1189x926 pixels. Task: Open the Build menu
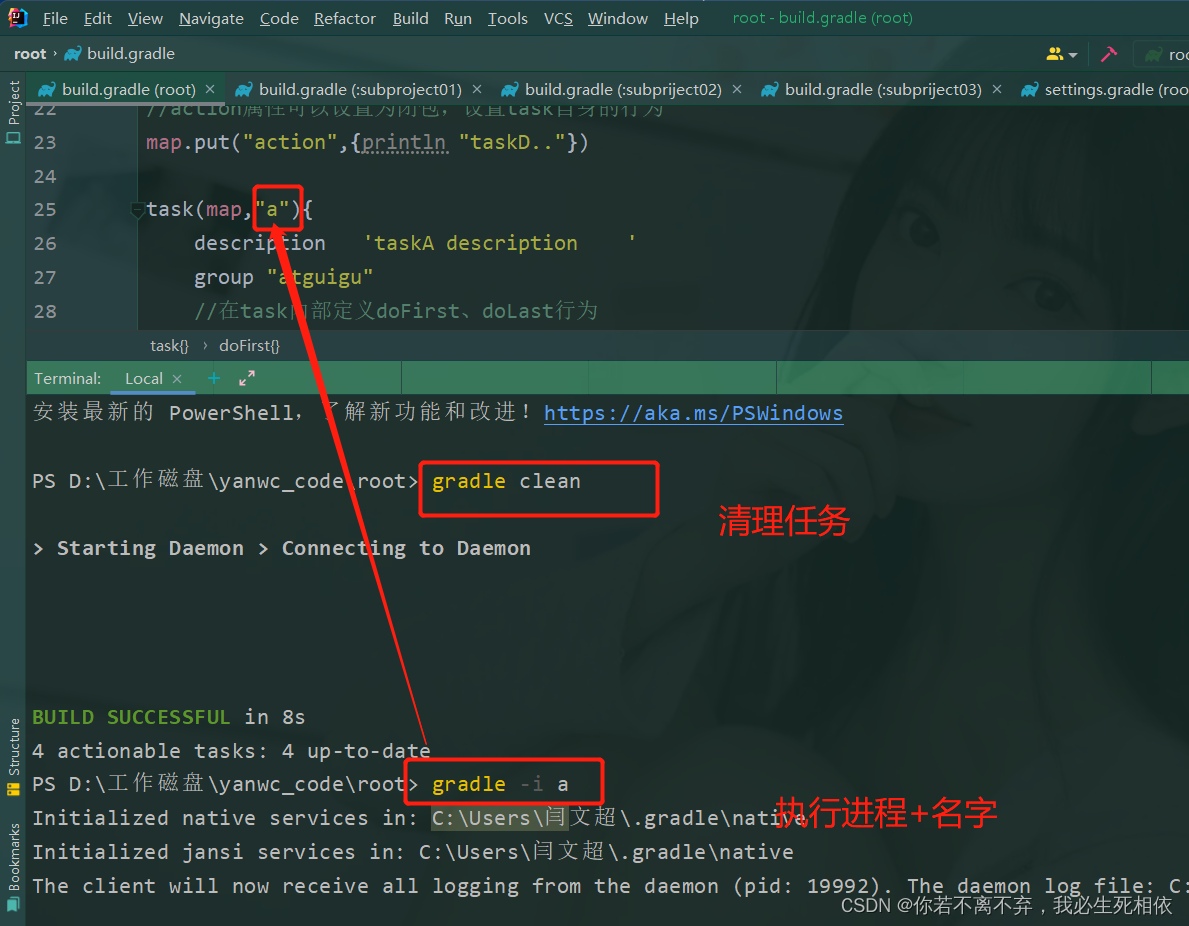(x=410, y=18)
